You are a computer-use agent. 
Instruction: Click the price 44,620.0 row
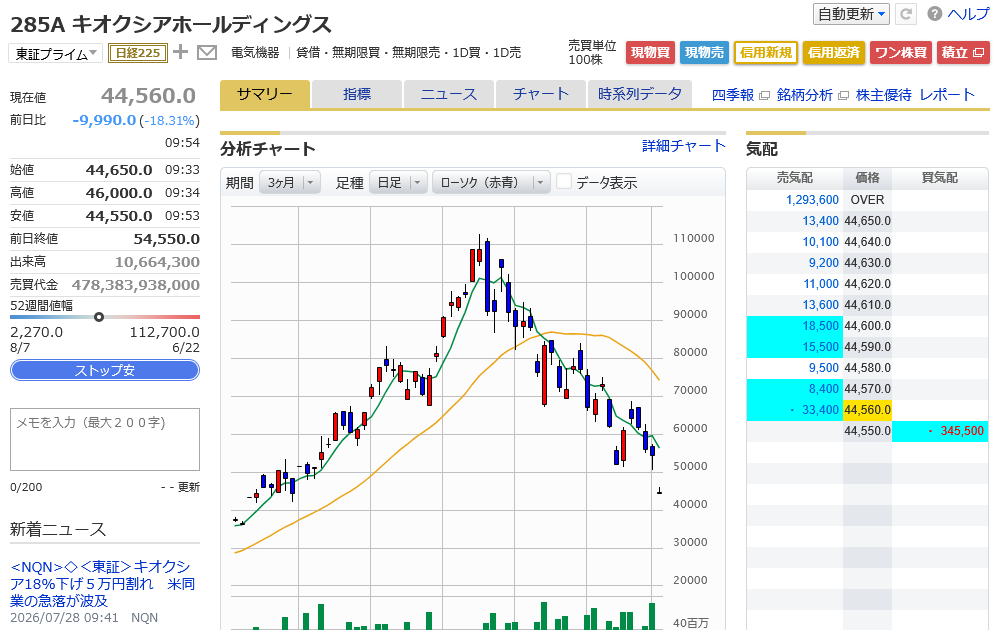pyautogui.click(x=867, y=284)
